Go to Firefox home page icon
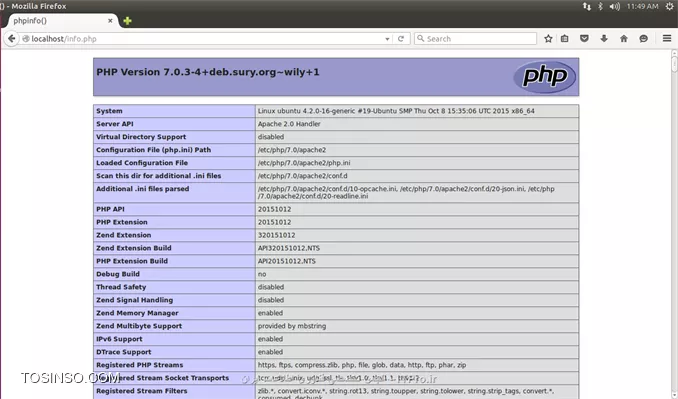This screenshot has width=678, height=399. pyautogui.click(x=624, y=38)
